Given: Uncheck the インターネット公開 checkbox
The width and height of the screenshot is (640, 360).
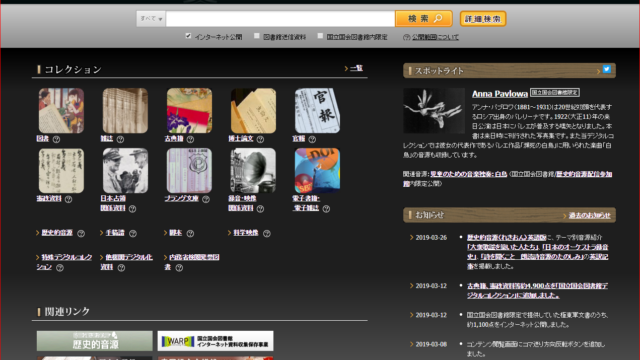Looking at the screenshot, I should [188, 36].
